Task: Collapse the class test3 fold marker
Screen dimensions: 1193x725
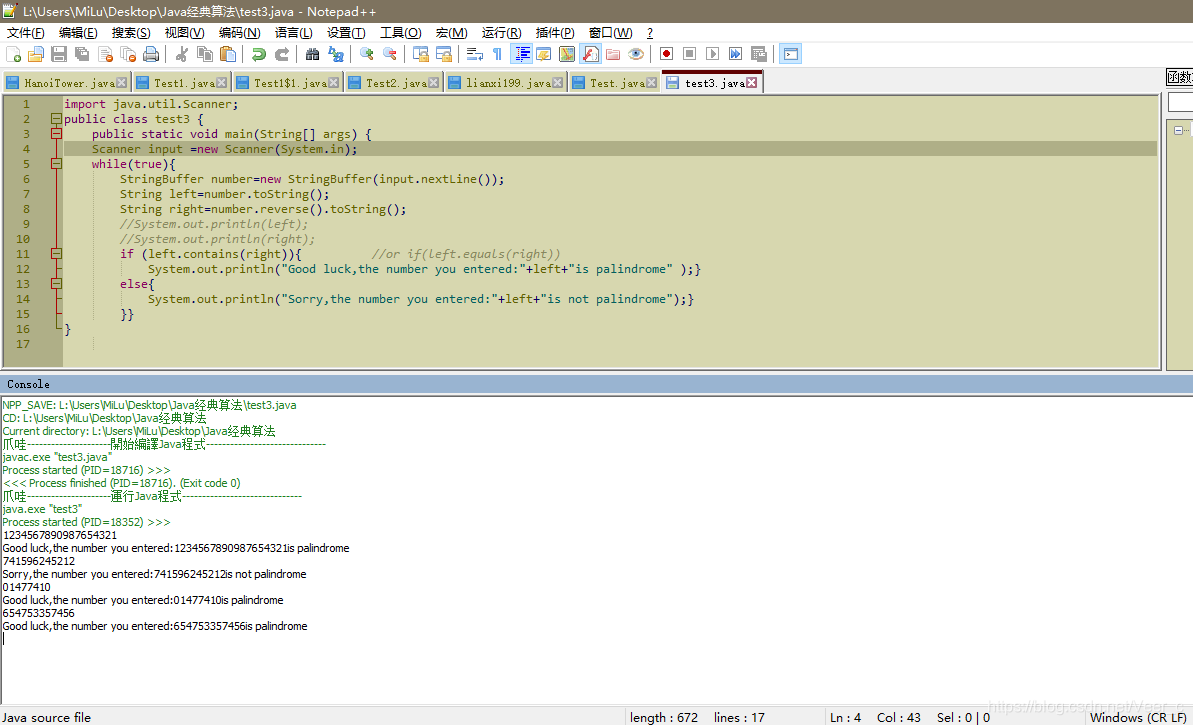Action: click(56, 119)
